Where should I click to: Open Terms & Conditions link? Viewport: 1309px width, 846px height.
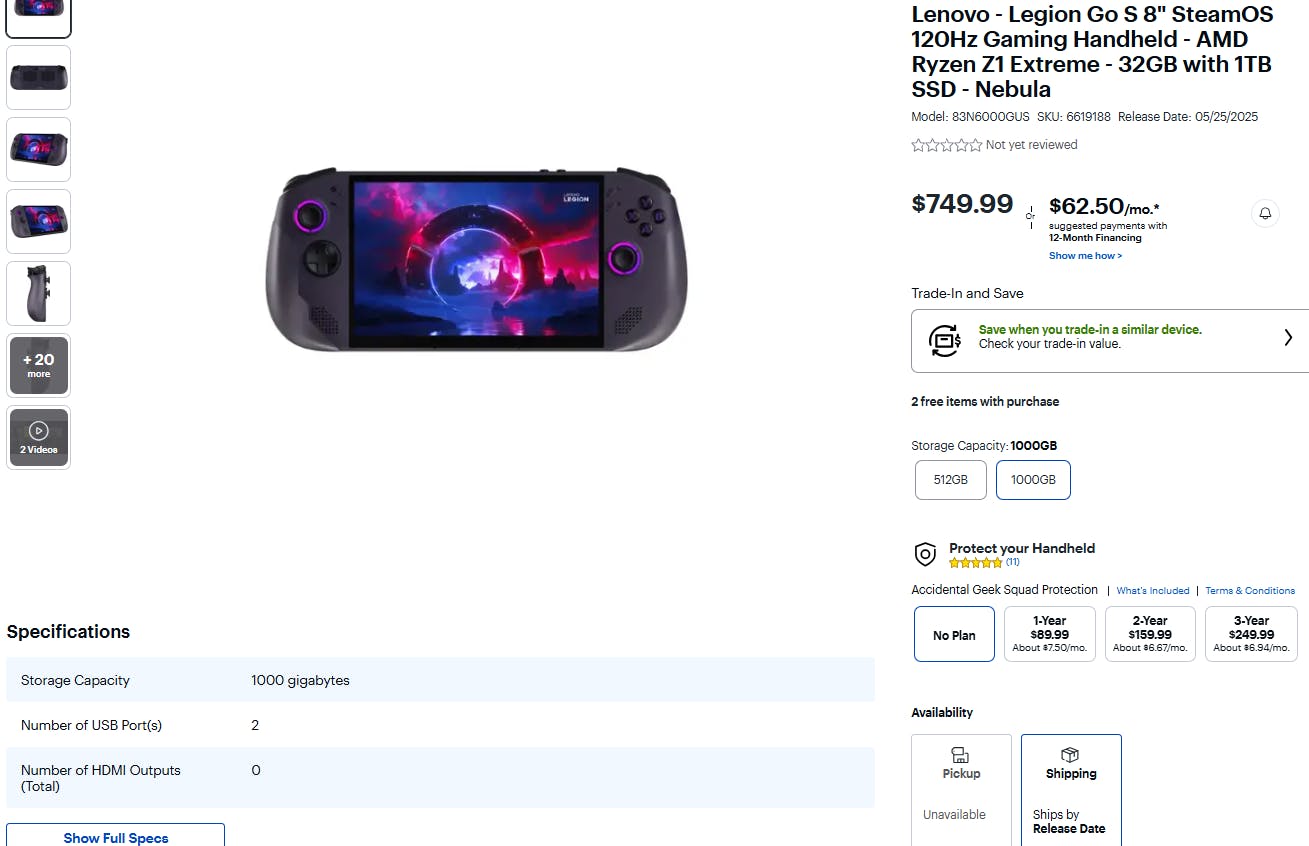click(x=1250, y=591)
